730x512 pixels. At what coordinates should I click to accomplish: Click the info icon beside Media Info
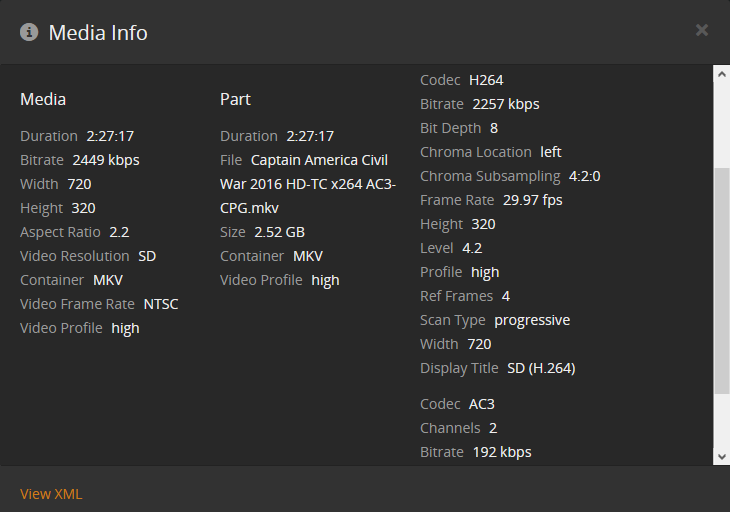coord(29,32)
